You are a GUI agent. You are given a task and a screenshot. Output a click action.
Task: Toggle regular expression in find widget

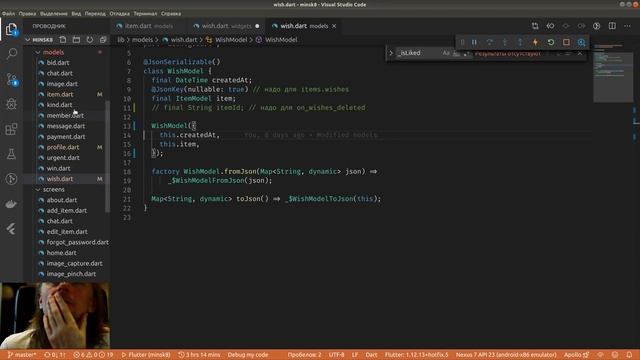coord(466,53)
